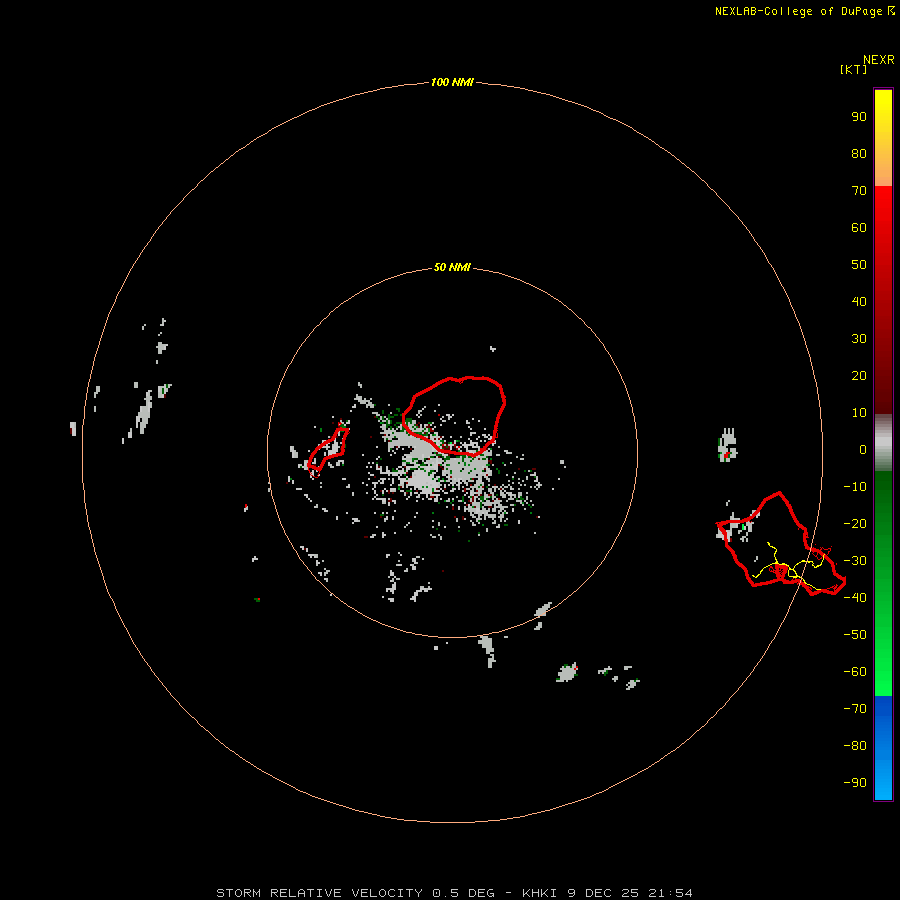The width and height of the screenshot is (900, 900).
Task: Click the 30 value on velocity scale
Action: click(x=859, y=339)
